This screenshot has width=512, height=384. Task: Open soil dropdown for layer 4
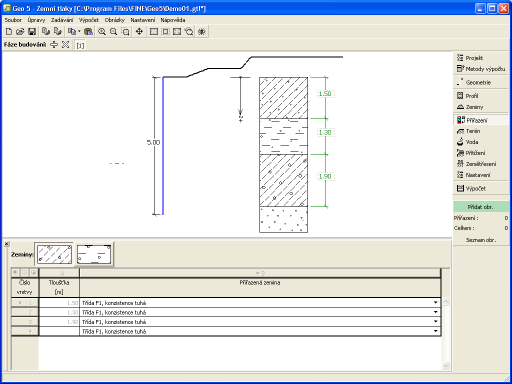click(x=436, y=331)
